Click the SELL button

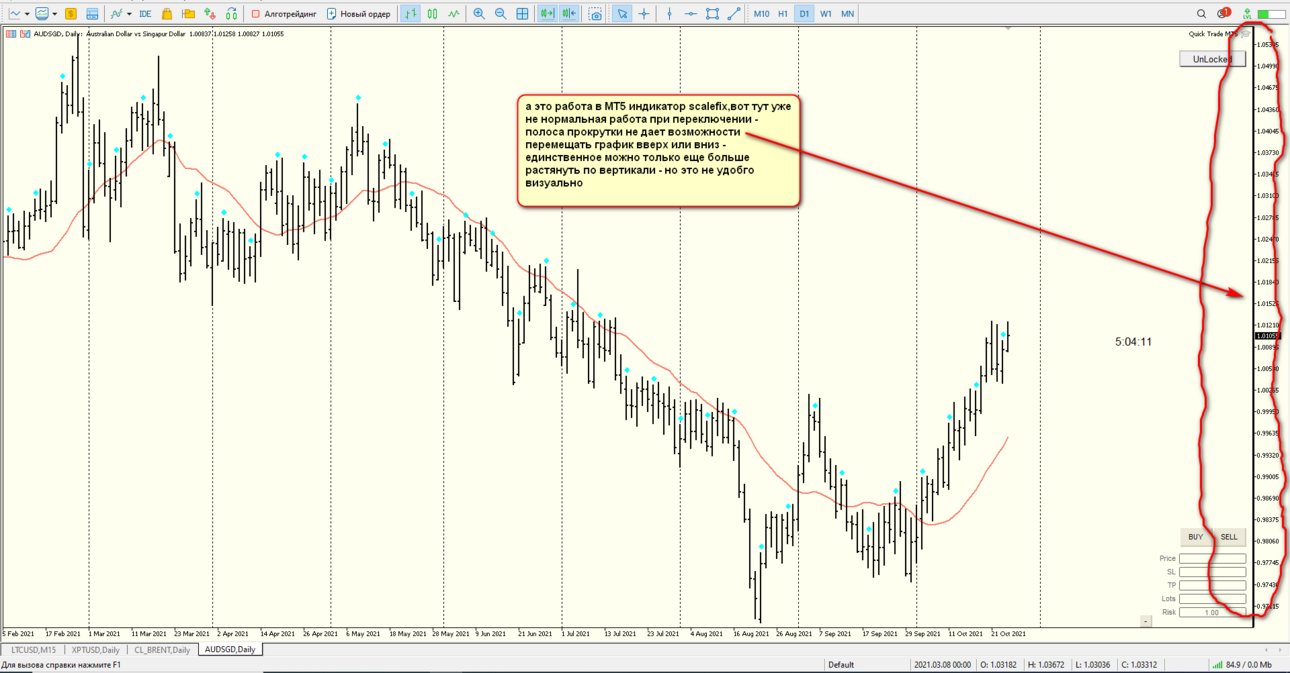point(1229,537)
